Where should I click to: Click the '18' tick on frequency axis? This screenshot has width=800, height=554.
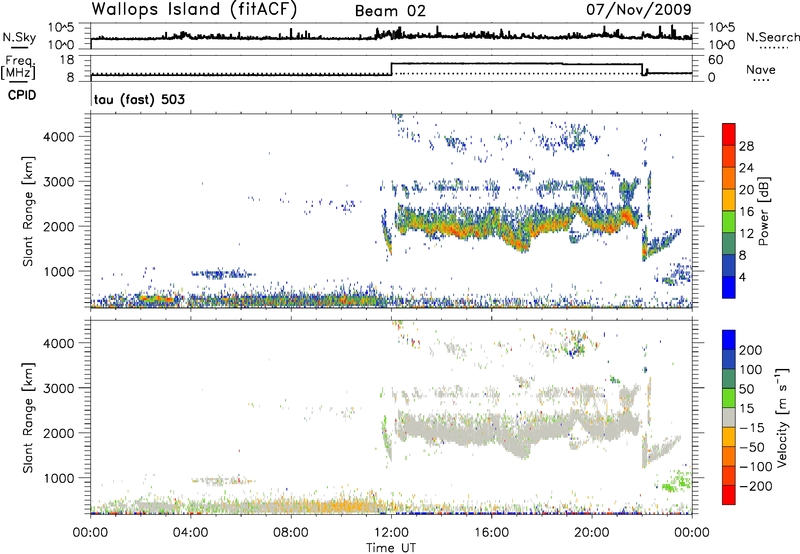(66, 60)
